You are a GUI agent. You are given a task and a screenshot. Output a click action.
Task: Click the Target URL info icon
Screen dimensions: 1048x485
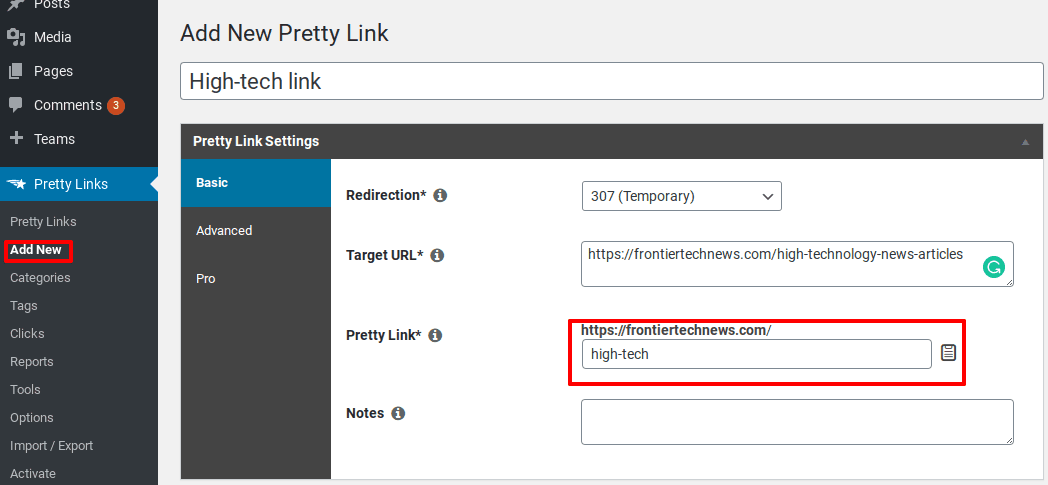(x=437, y=255)
